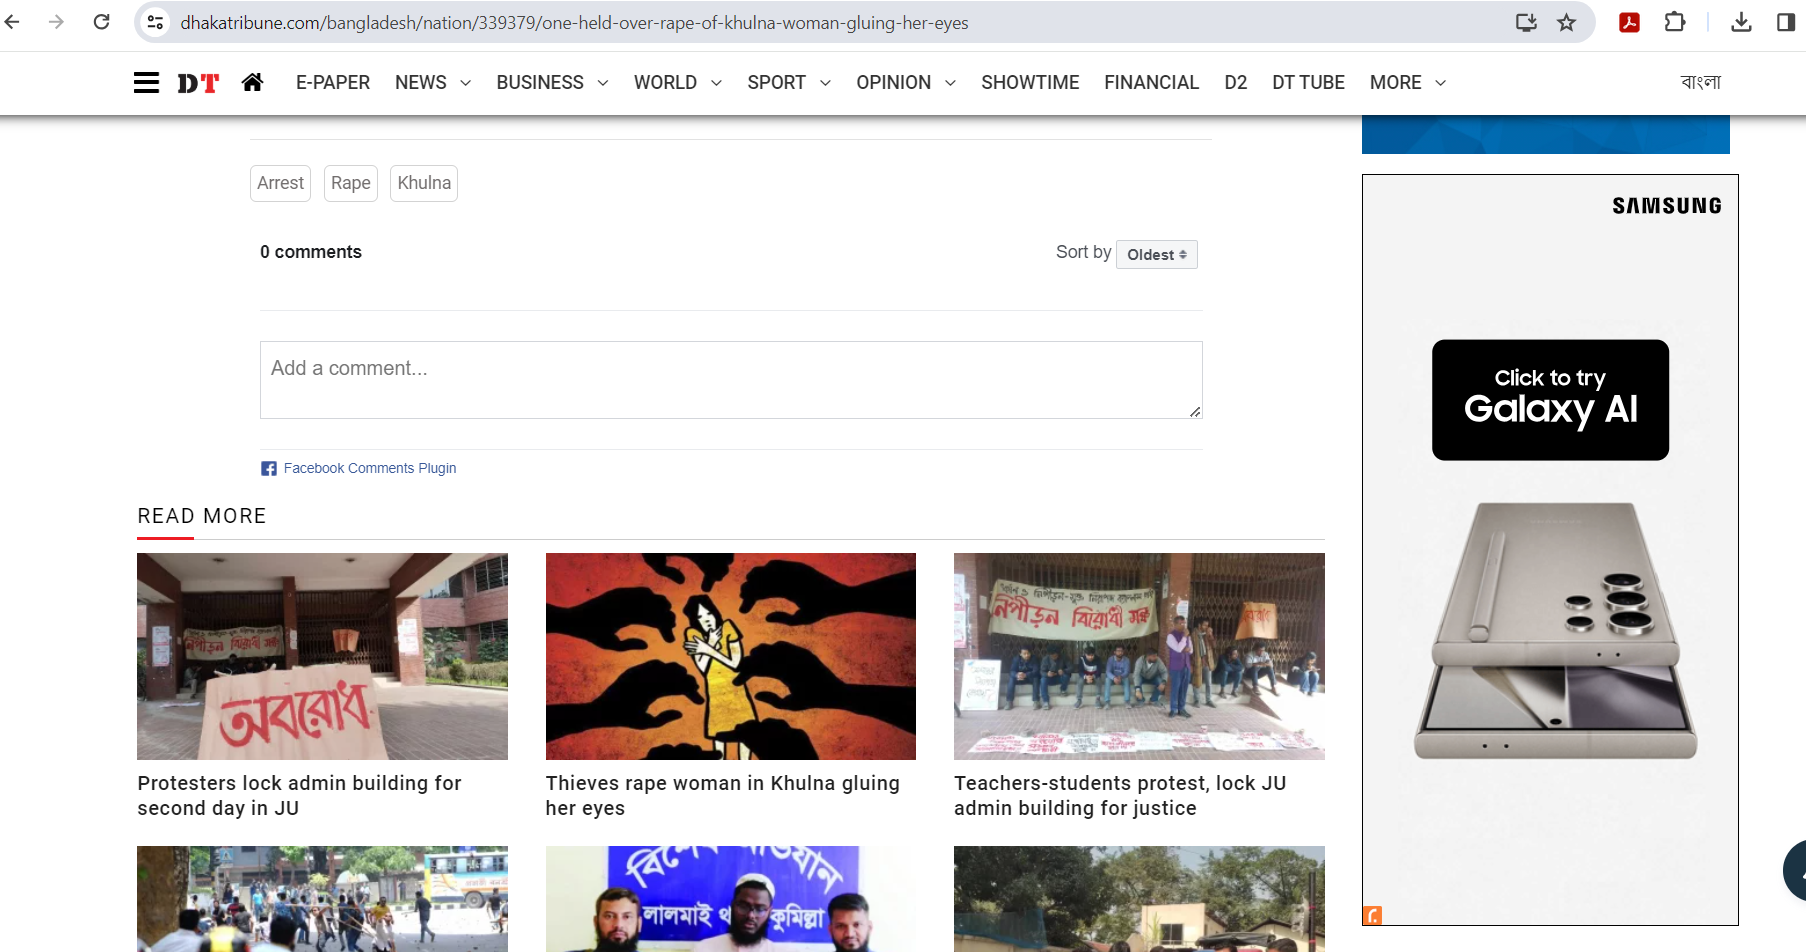Screen dimensions: 1806x952
Task: Click the Khulna tag
Action: click(x=424, y=183)
